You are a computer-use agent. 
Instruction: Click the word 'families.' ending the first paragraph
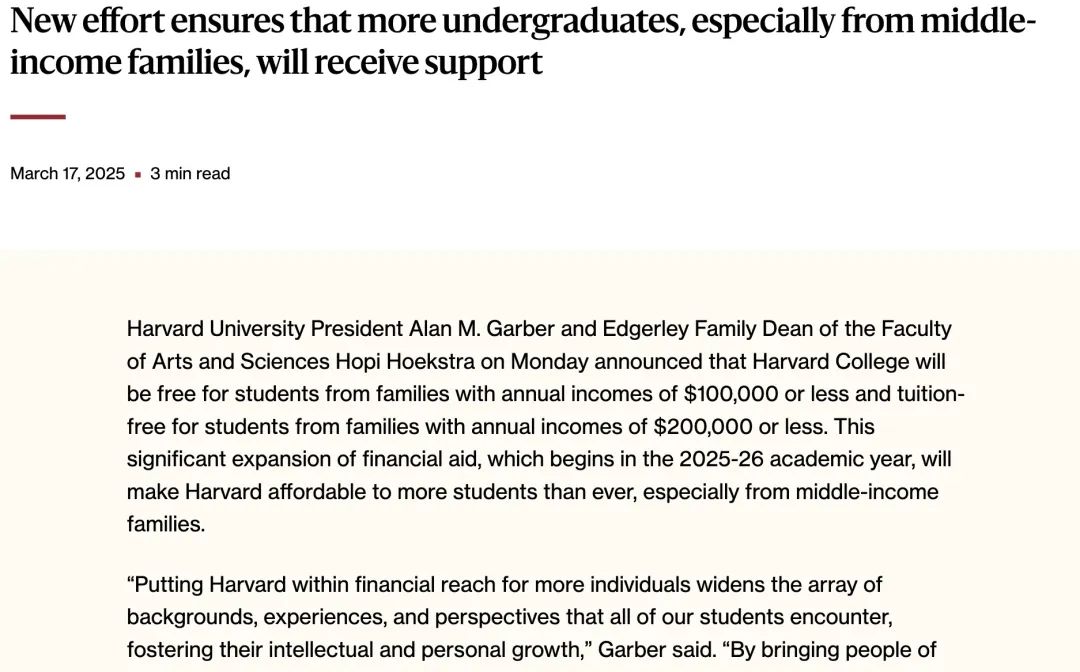(166, 524)
